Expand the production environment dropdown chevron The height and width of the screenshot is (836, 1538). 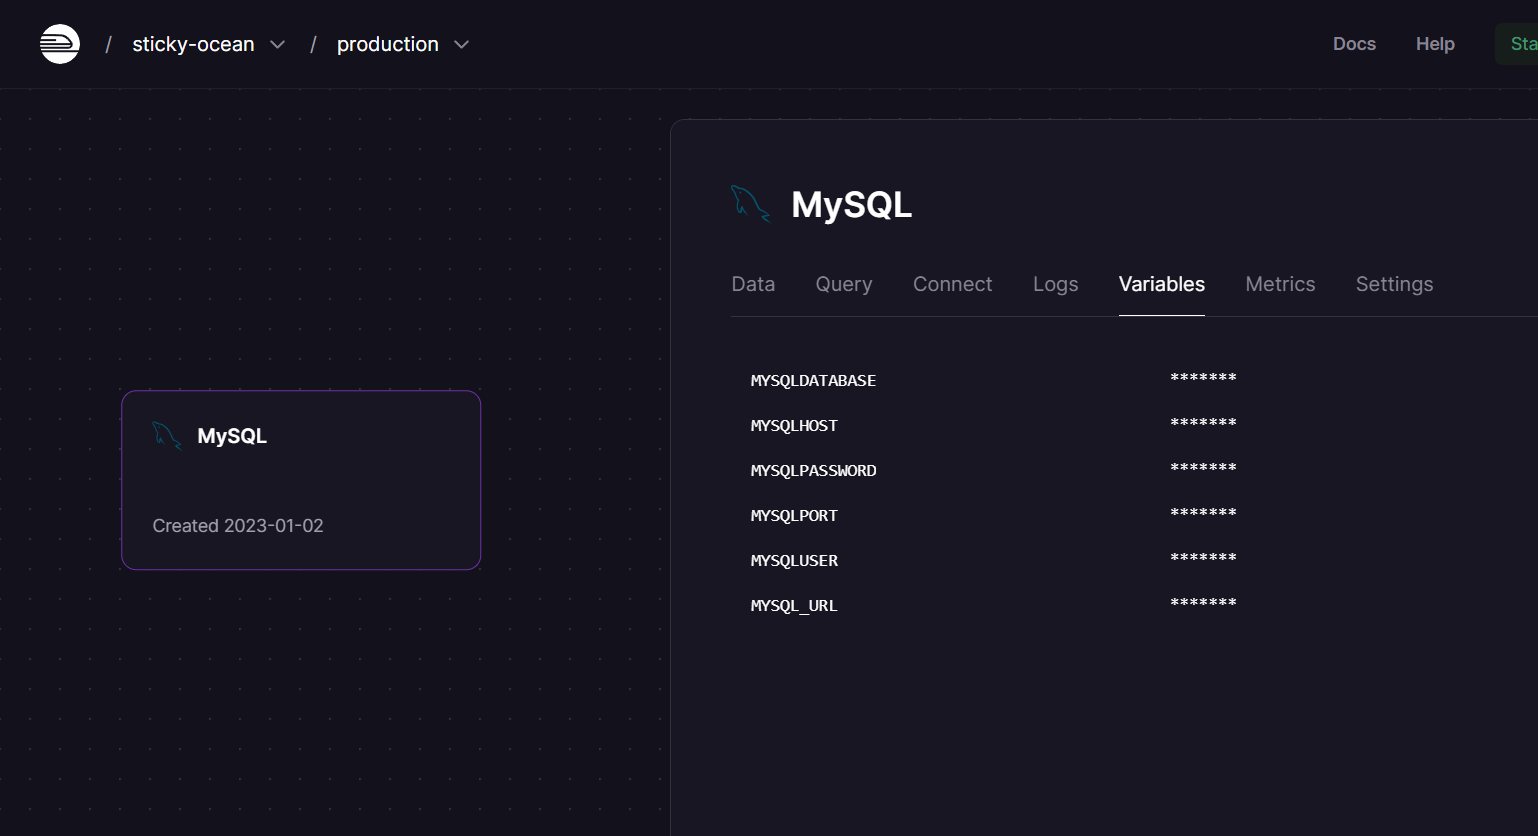pos(461,45)
